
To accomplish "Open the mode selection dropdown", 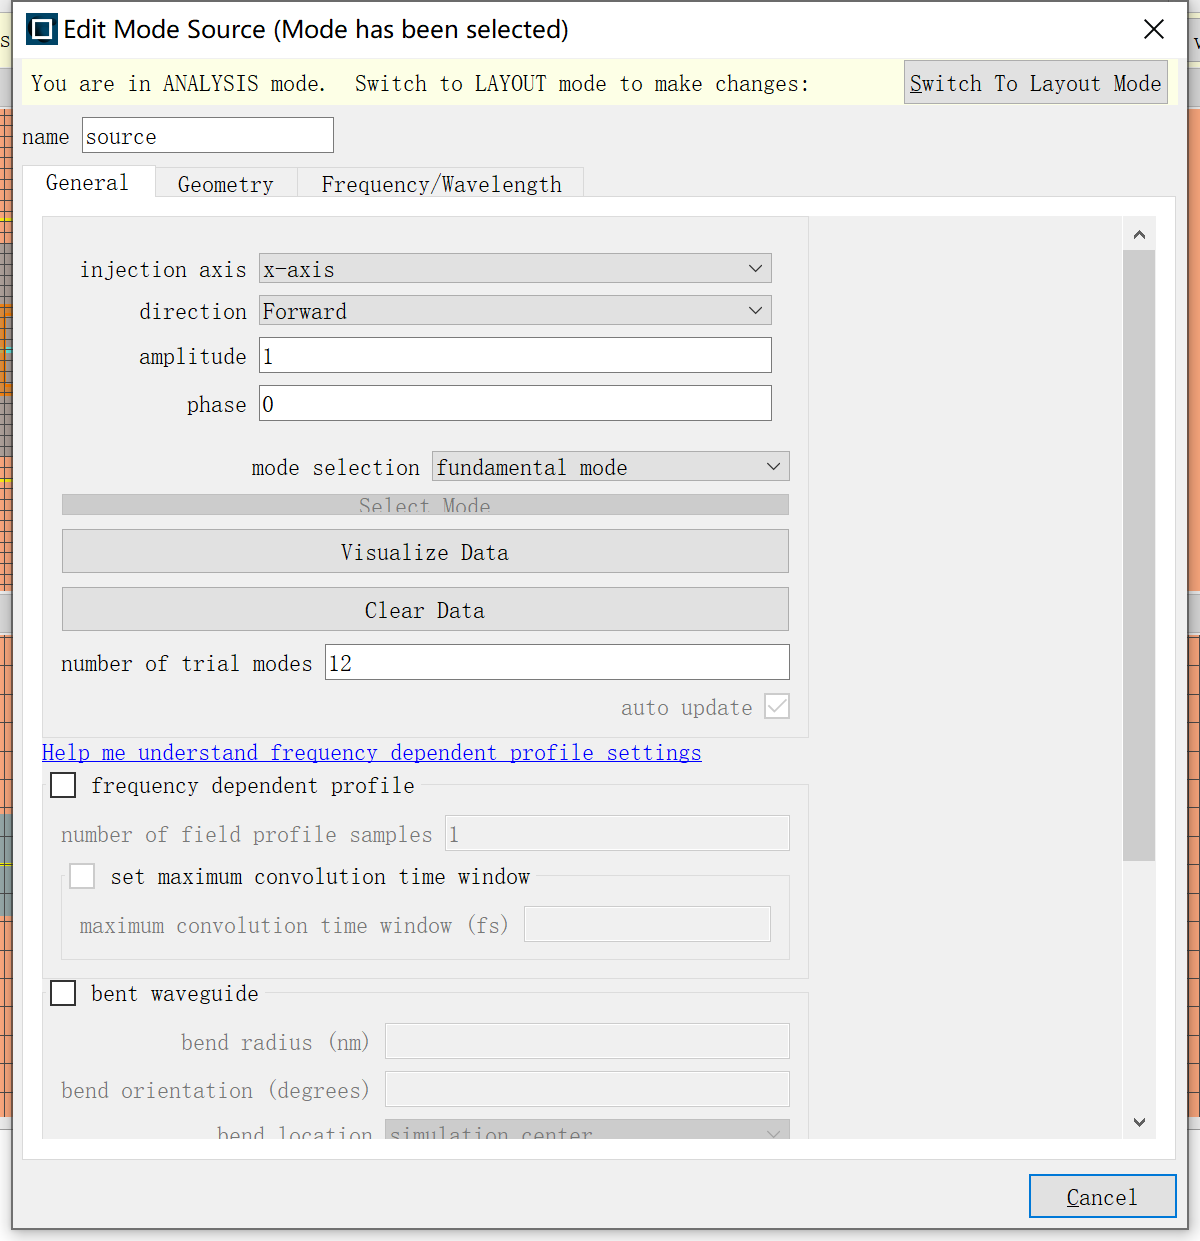I will coord(610,467).
